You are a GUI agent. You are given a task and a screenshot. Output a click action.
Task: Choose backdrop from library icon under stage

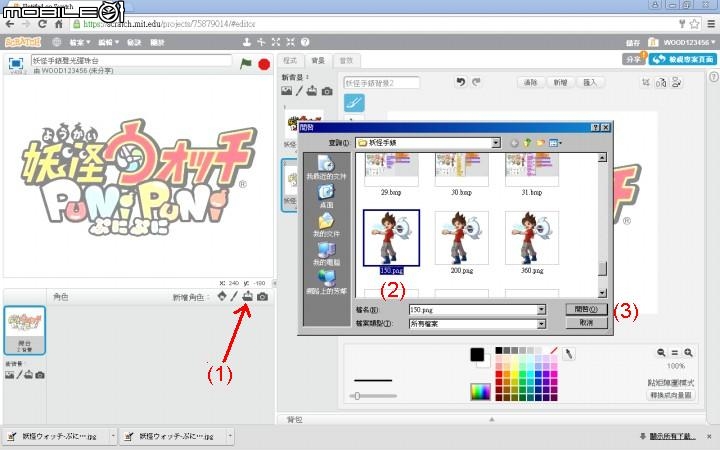click(9, 375)
